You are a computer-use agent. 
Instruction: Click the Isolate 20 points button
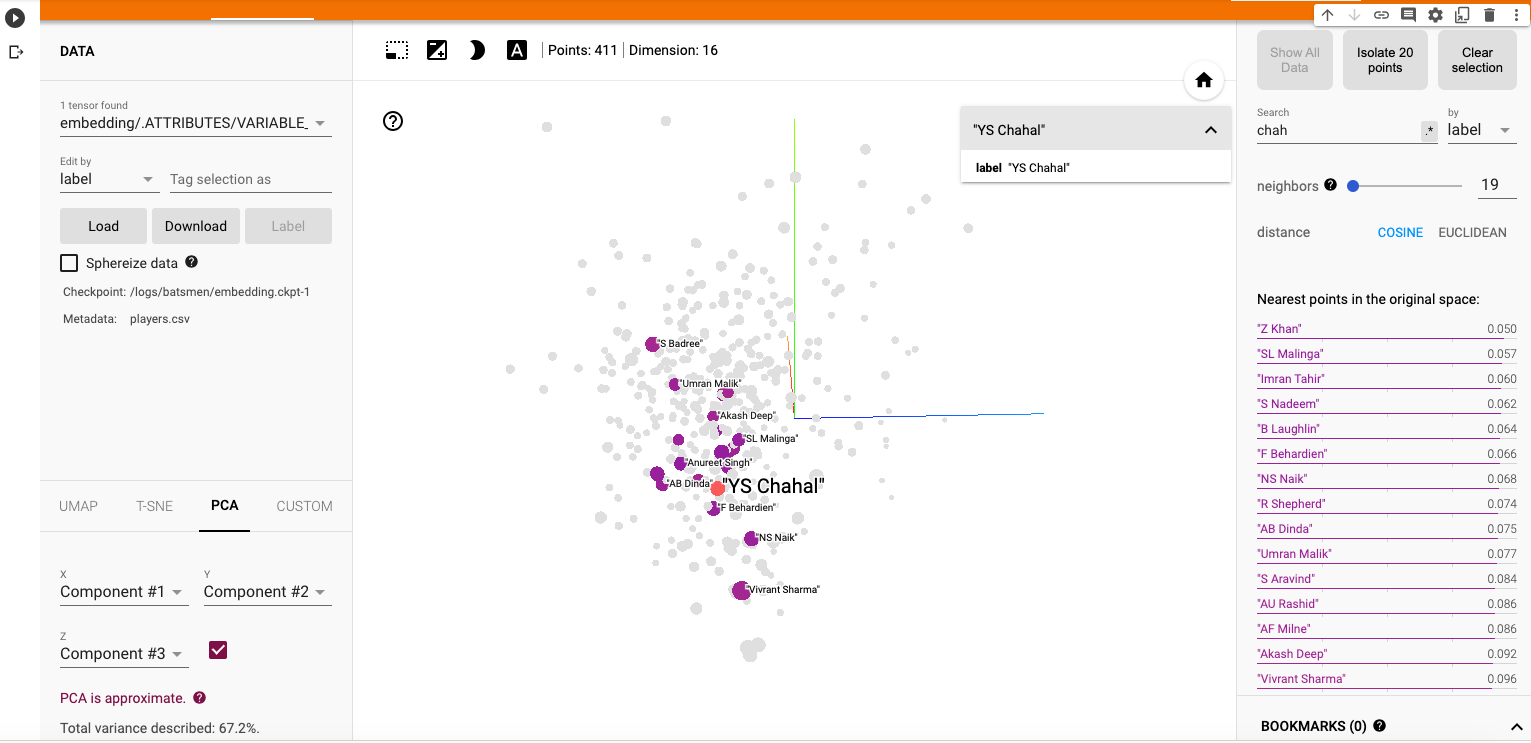pos(1384,60)
